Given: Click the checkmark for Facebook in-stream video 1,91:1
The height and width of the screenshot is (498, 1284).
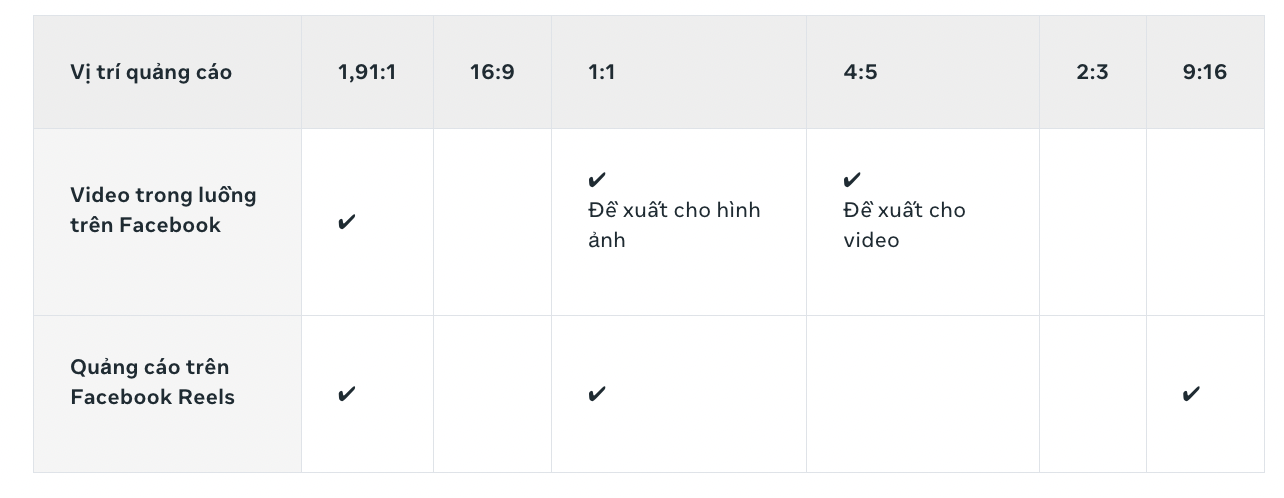Looking at the screenshot, I should (346, 222).
